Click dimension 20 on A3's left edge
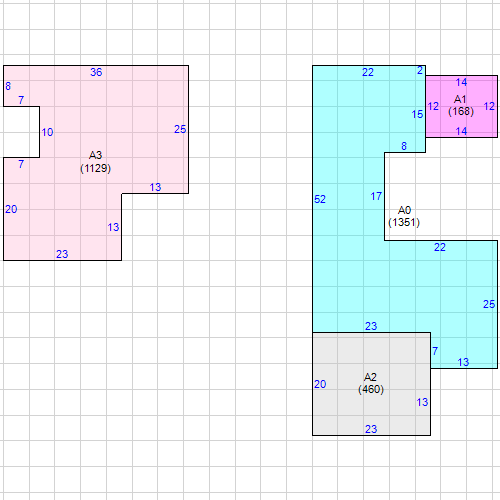The image size is (500, 500). (x=11, y=209)
